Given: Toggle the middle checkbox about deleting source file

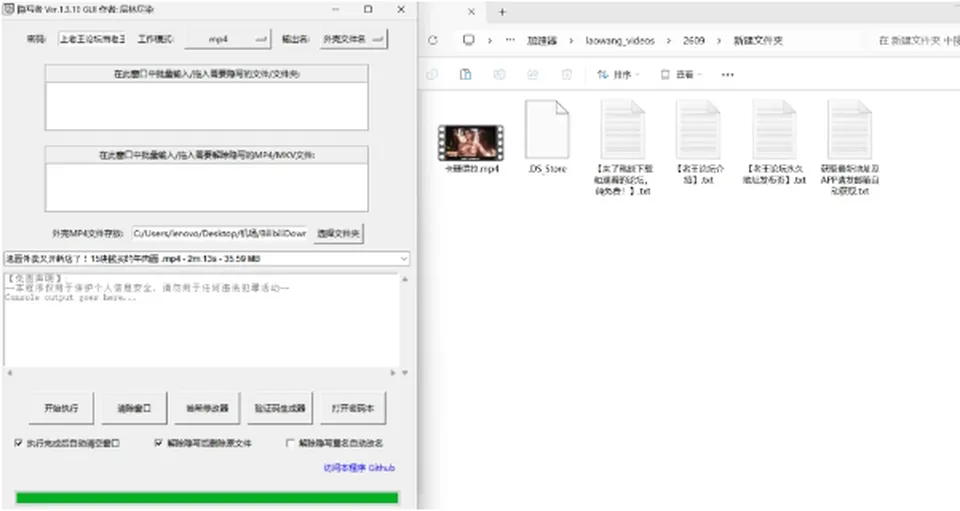Looking at the screenshot, I should (159, 442).
